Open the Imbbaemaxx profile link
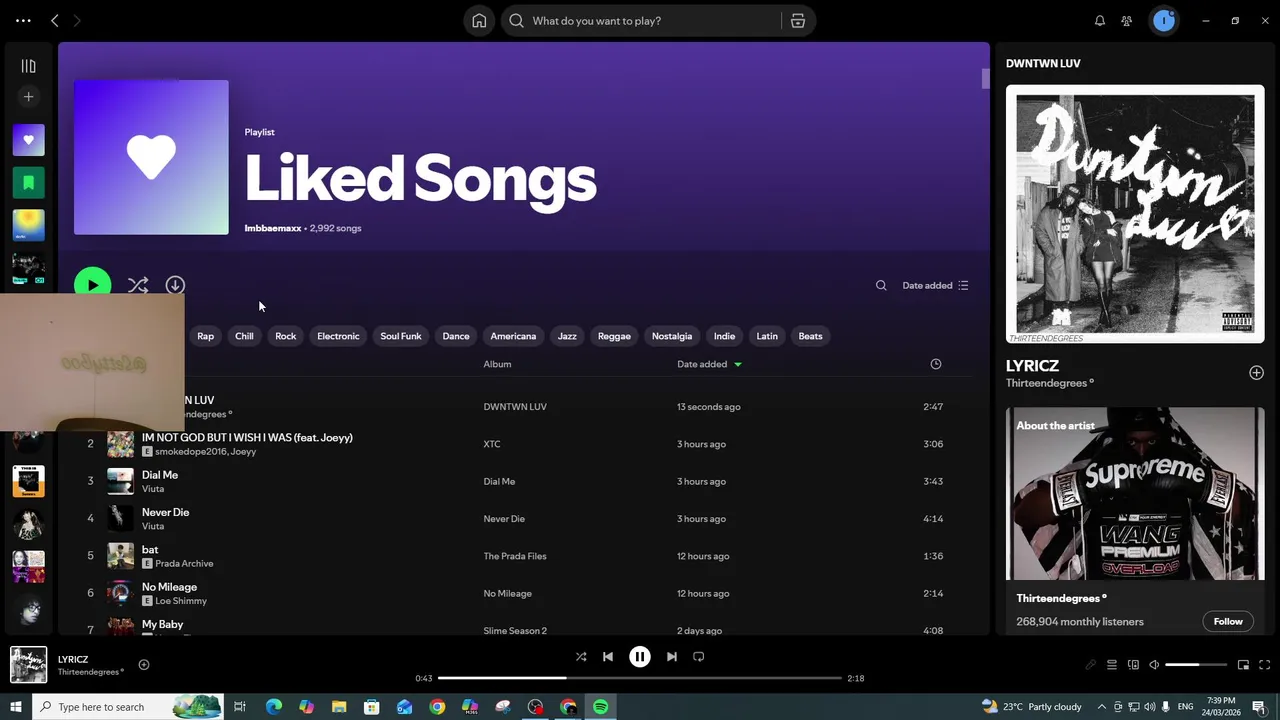Viewport: 1280px width, 720px height. [x=273, y=228]
